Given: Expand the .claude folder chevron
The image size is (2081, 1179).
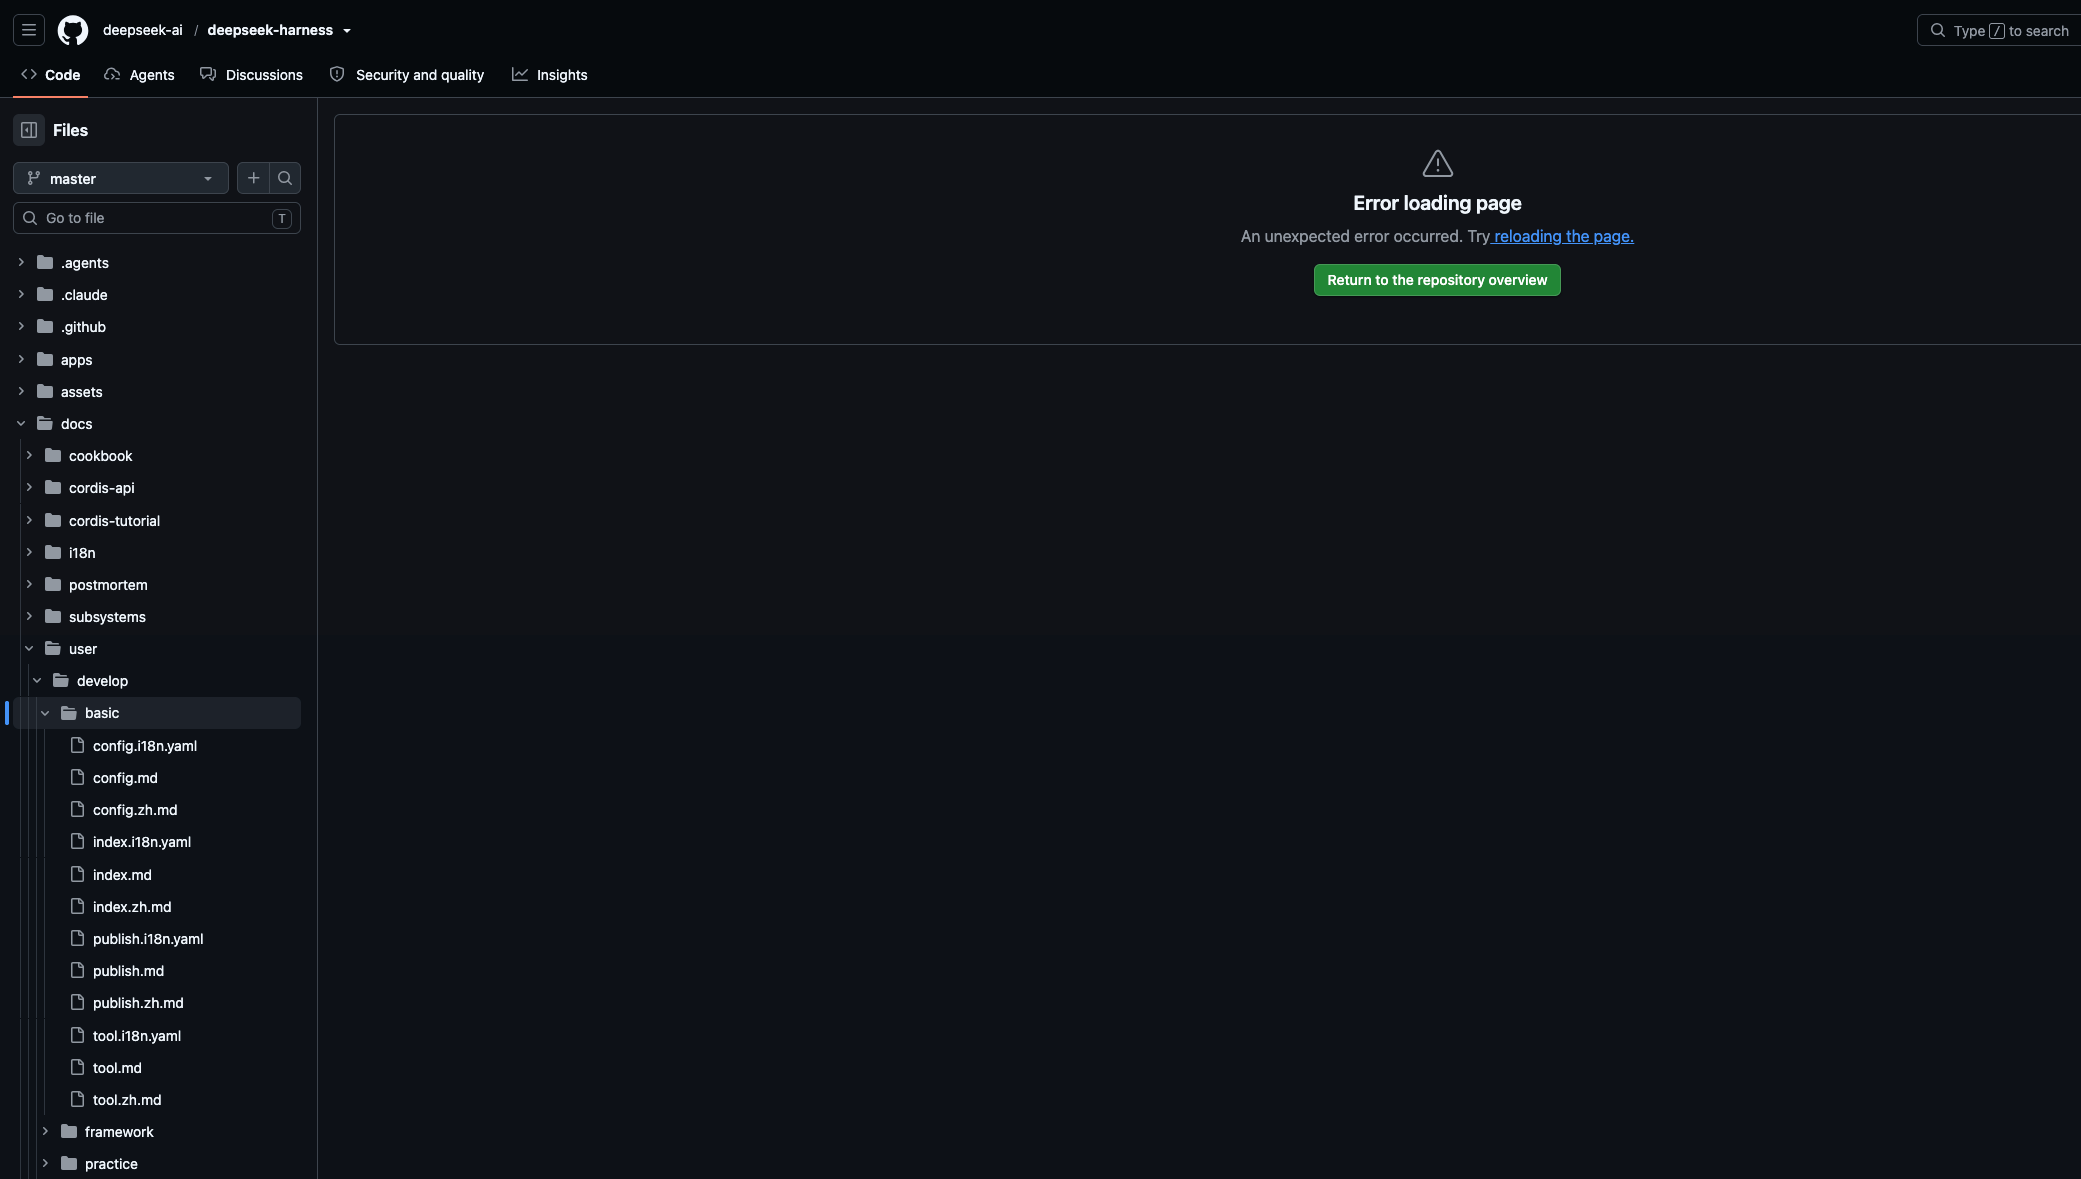Looking at the screenshot, I should pyautogui.click(x=21, y=294).
